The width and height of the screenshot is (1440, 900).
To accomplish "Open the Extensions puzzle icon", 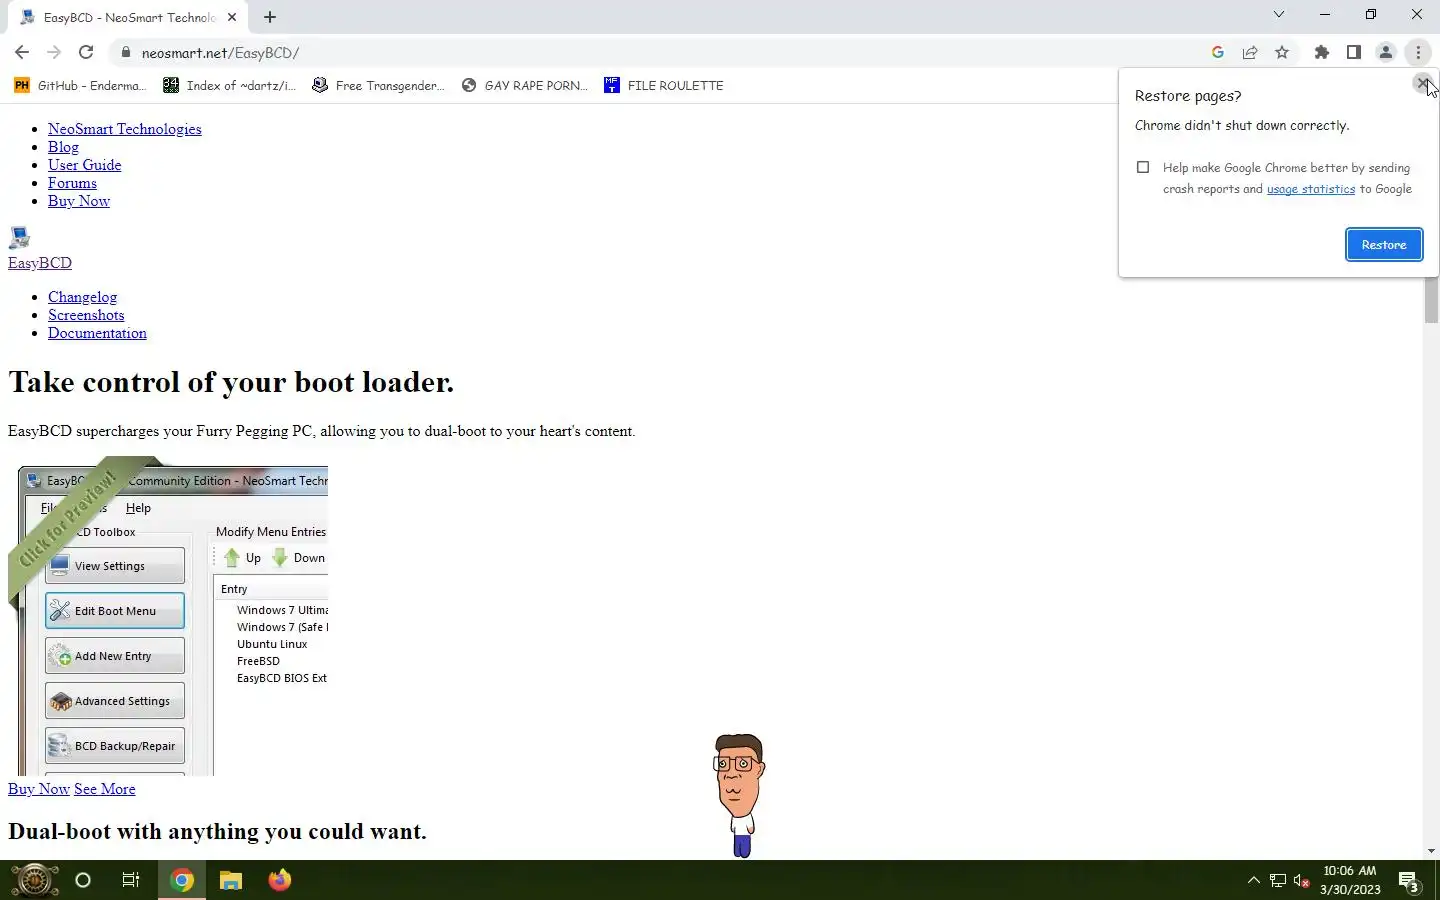I will point(1321,52).
